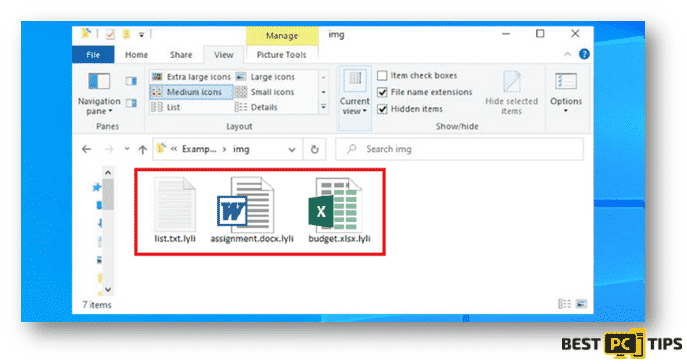Click New folder icon in title bar
Viewport: 687px width, 364px height.
click(126, 34)
